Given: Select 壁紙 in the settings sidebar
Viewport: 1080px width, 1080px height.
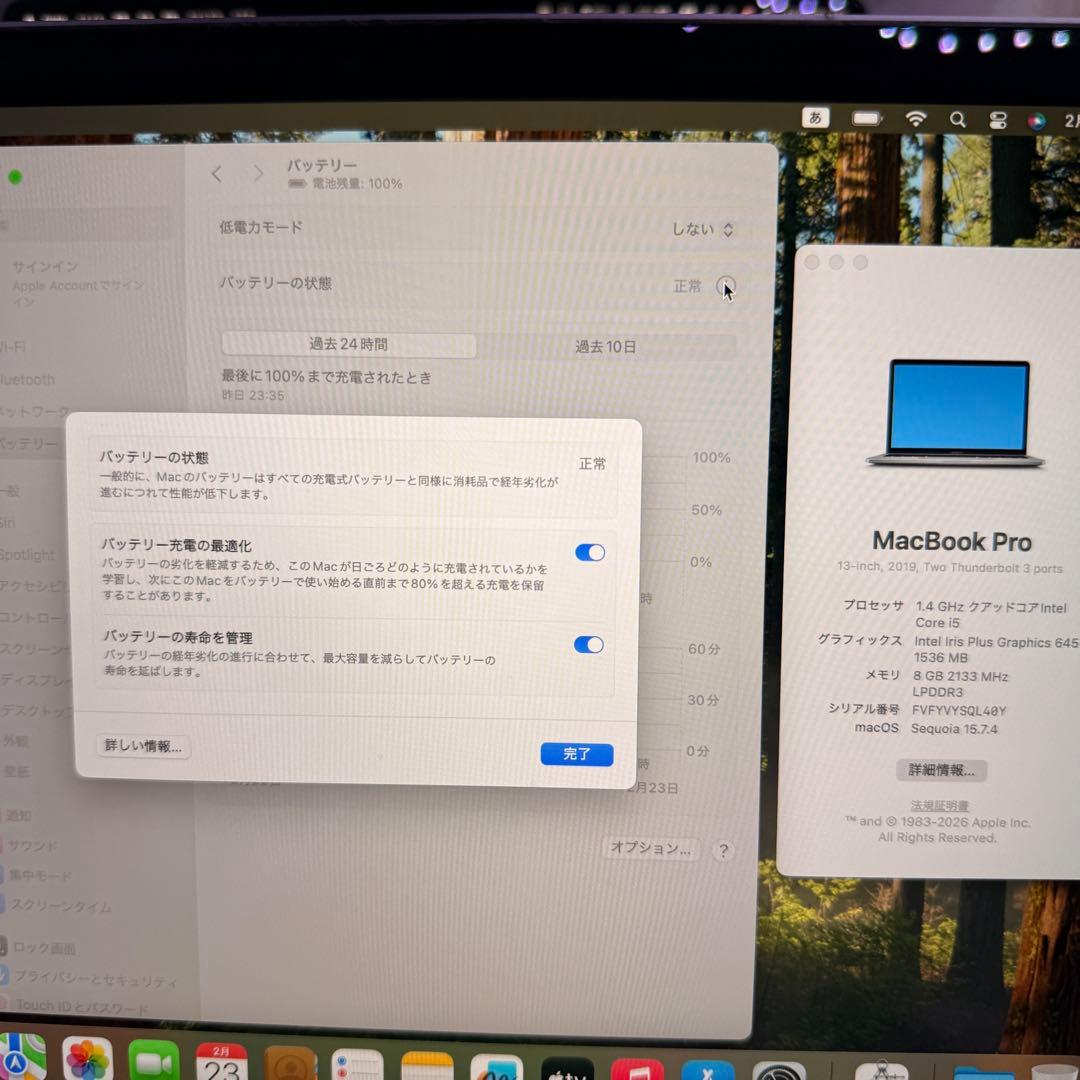Looking at the screenshot, I should point(17,771).
